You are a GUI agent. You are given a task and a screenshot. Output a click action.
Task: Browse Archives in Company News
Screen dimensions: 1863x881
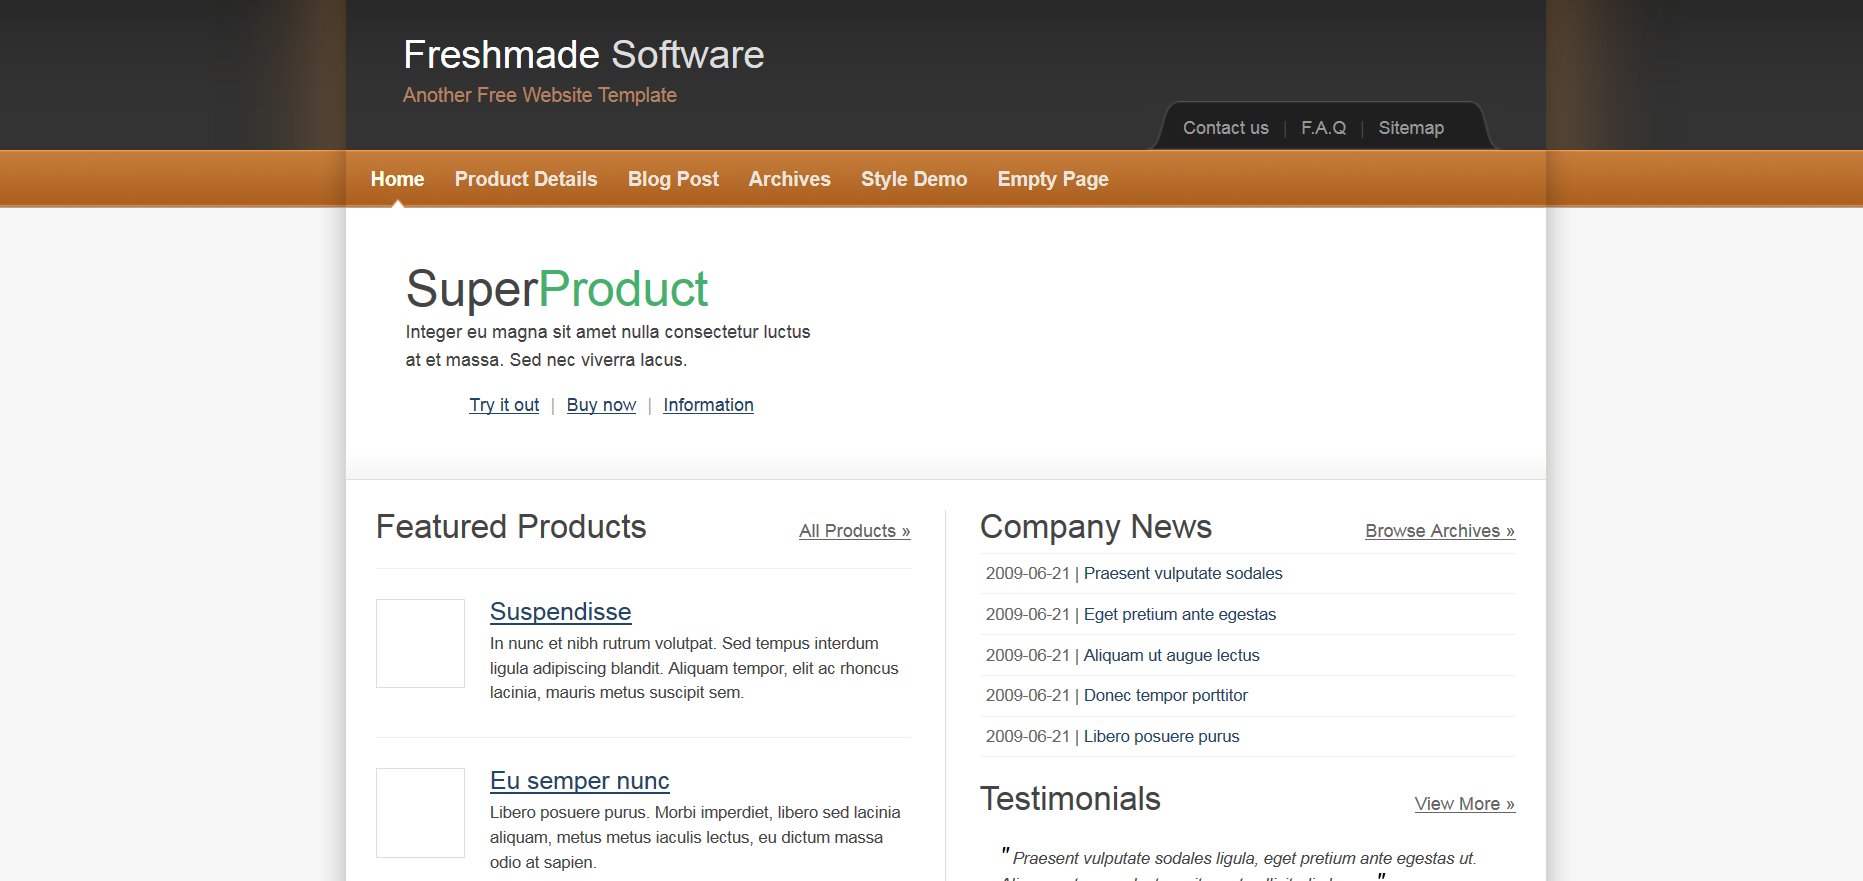pos(1439,531)
